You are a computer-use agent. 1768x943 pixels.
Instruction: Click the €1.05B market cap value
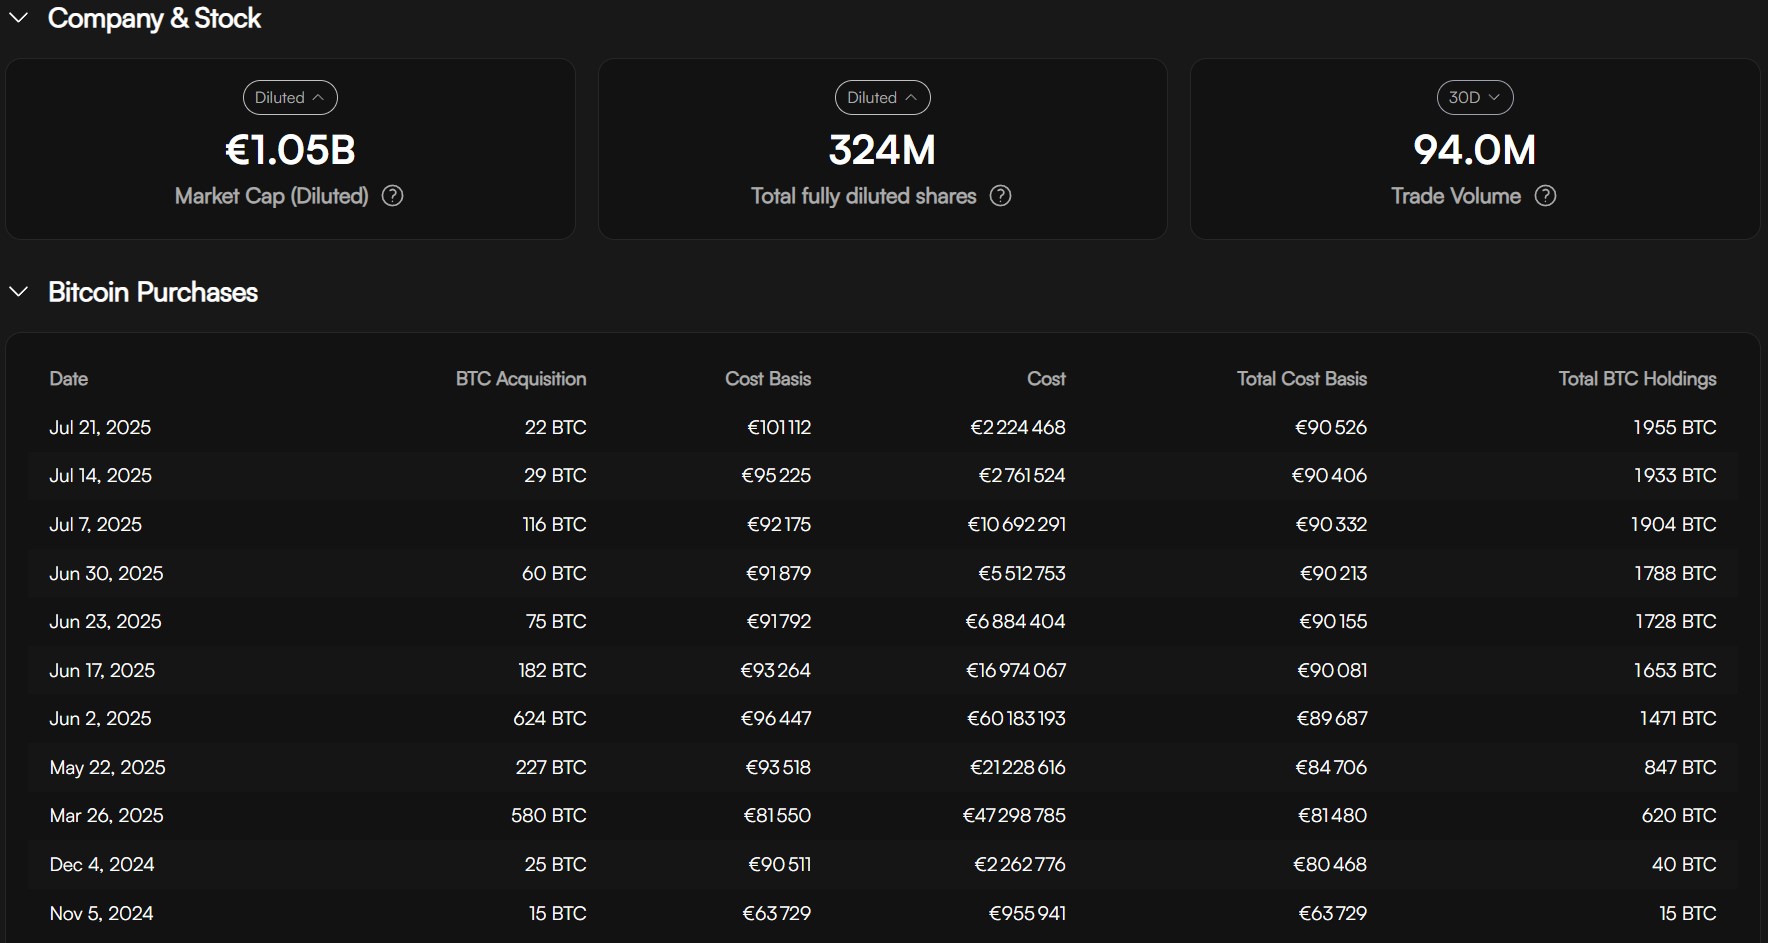(x=290, y=150)
